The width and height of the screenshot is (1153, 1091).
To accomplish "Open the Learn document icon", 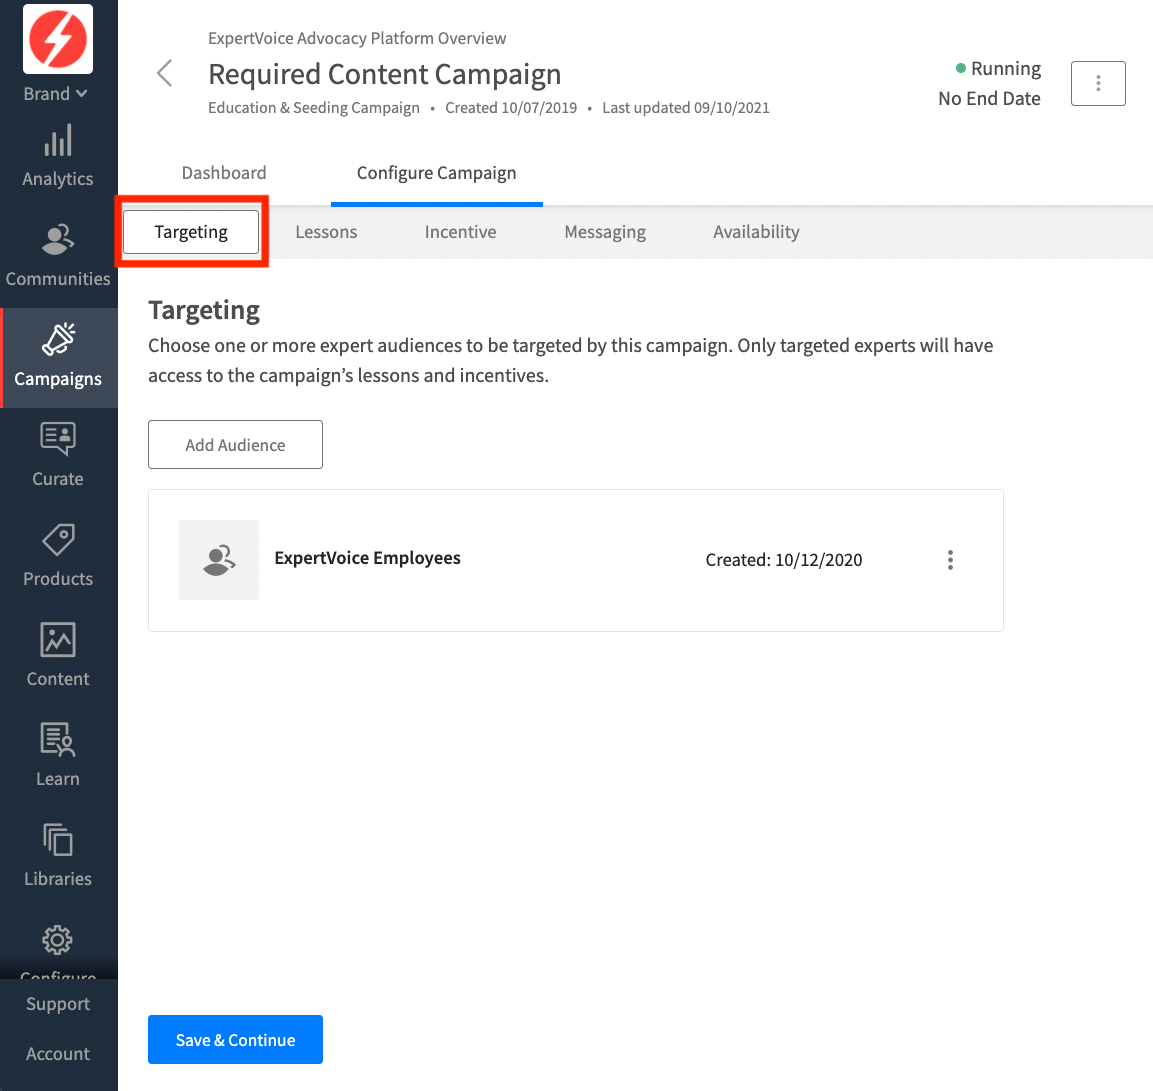I will (x=58, y=739).
